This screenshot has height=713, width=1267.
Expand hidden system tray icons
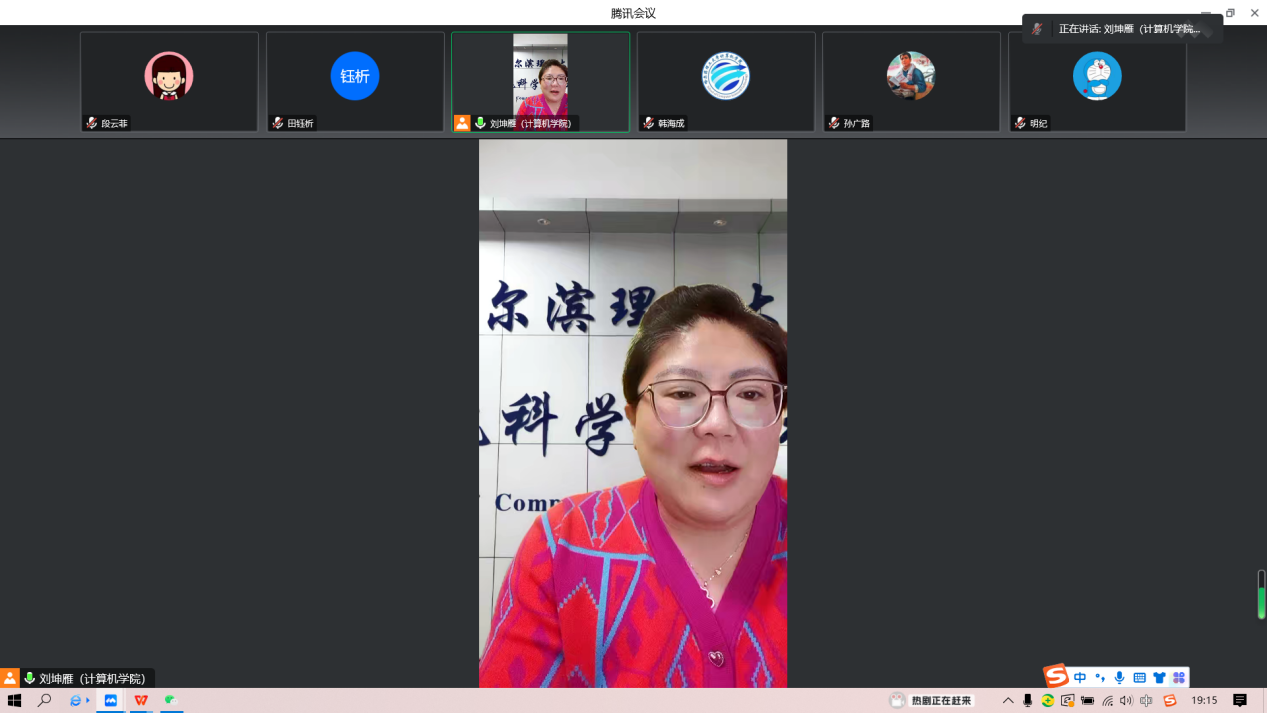(x=1008, y=701)
